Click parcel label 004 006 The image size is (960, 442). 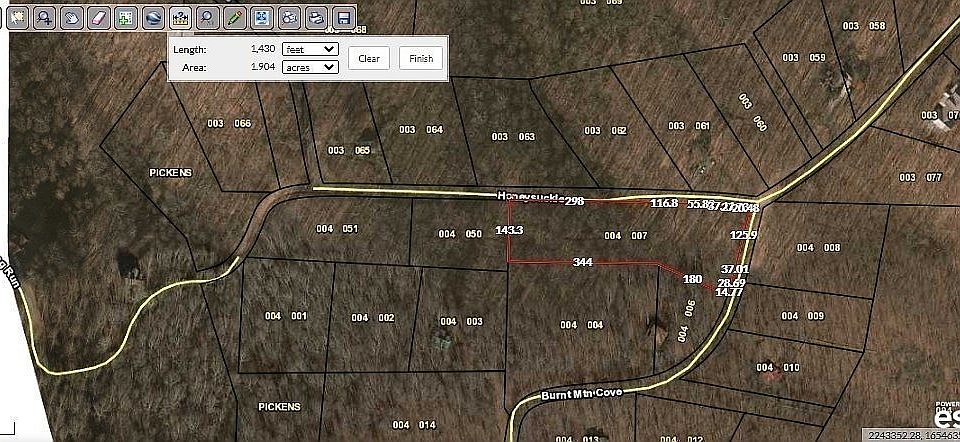(686, 321)
